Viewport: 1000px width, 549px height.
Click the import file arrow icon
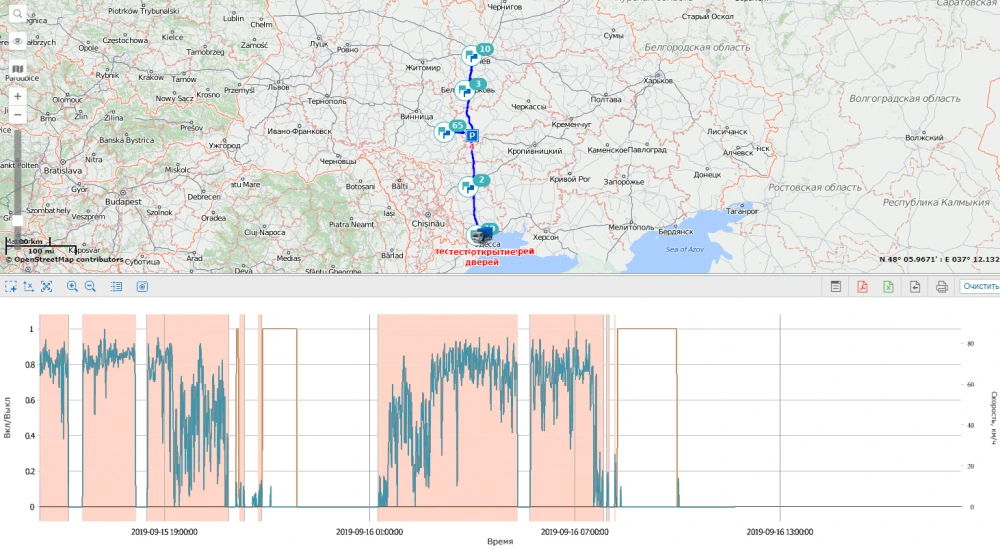click(914, 287)
